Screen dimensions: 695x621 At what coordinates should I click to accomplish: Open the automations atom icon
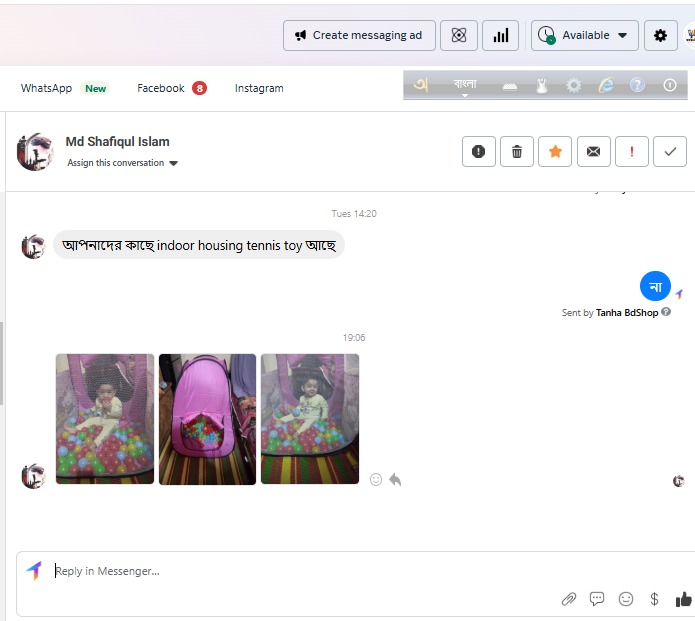[x=458, y=35]
